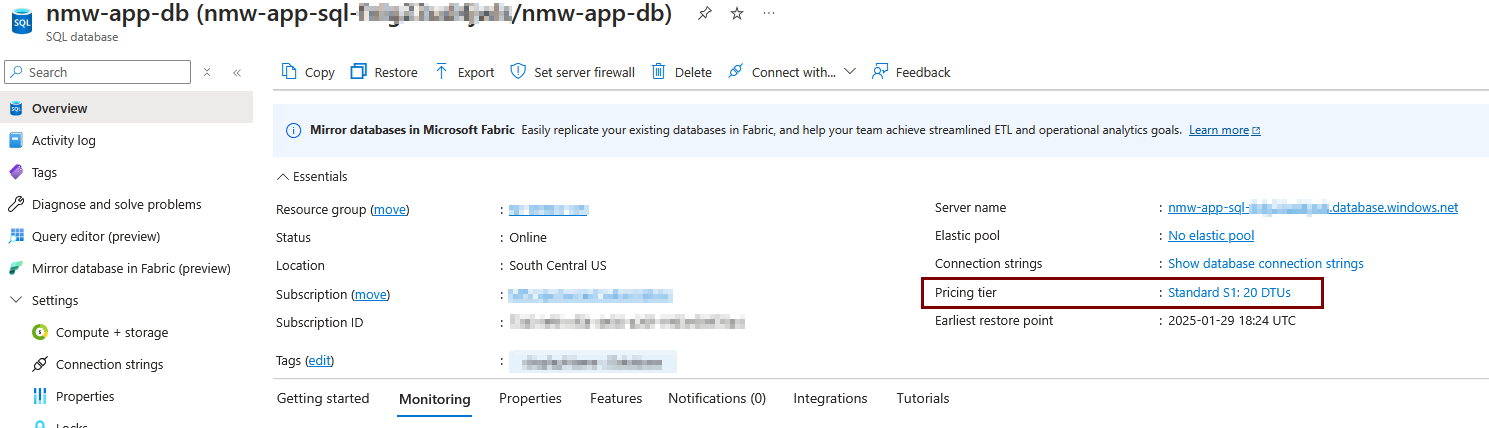This screenshot has height=428, width=1489.
Task: Click the wrench Diagnose icon
Action: pyautogui.click(x=16, y=204)
